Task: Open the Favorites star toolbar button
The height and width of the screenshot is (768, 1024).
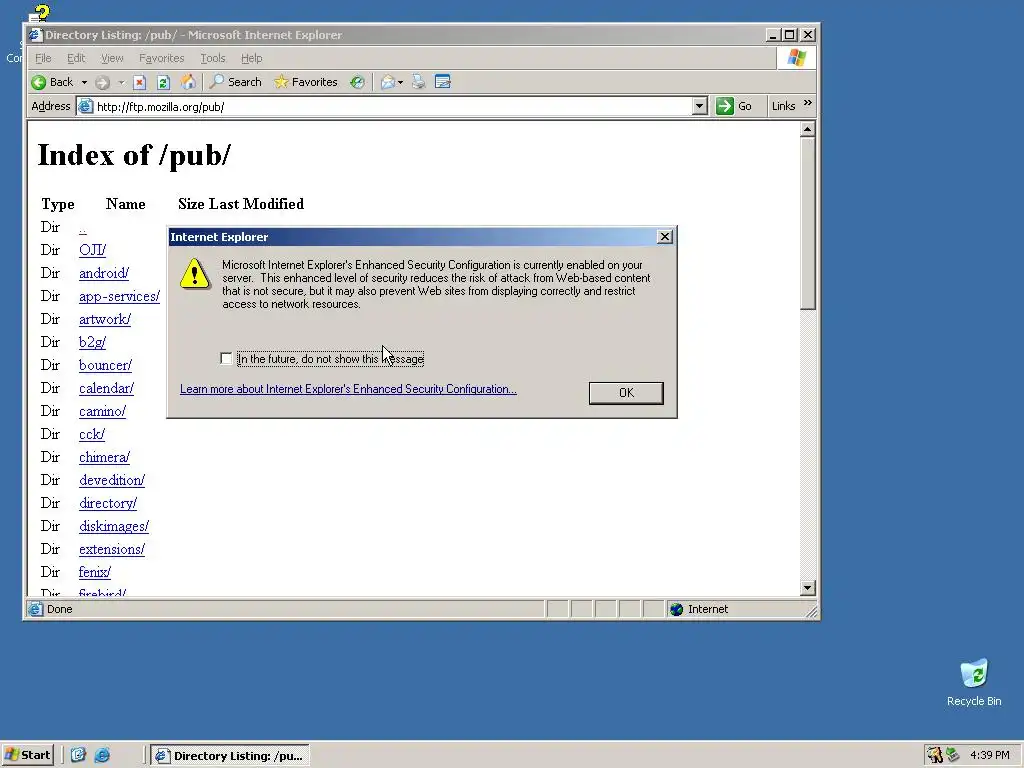Action: [x=306, y=82]
